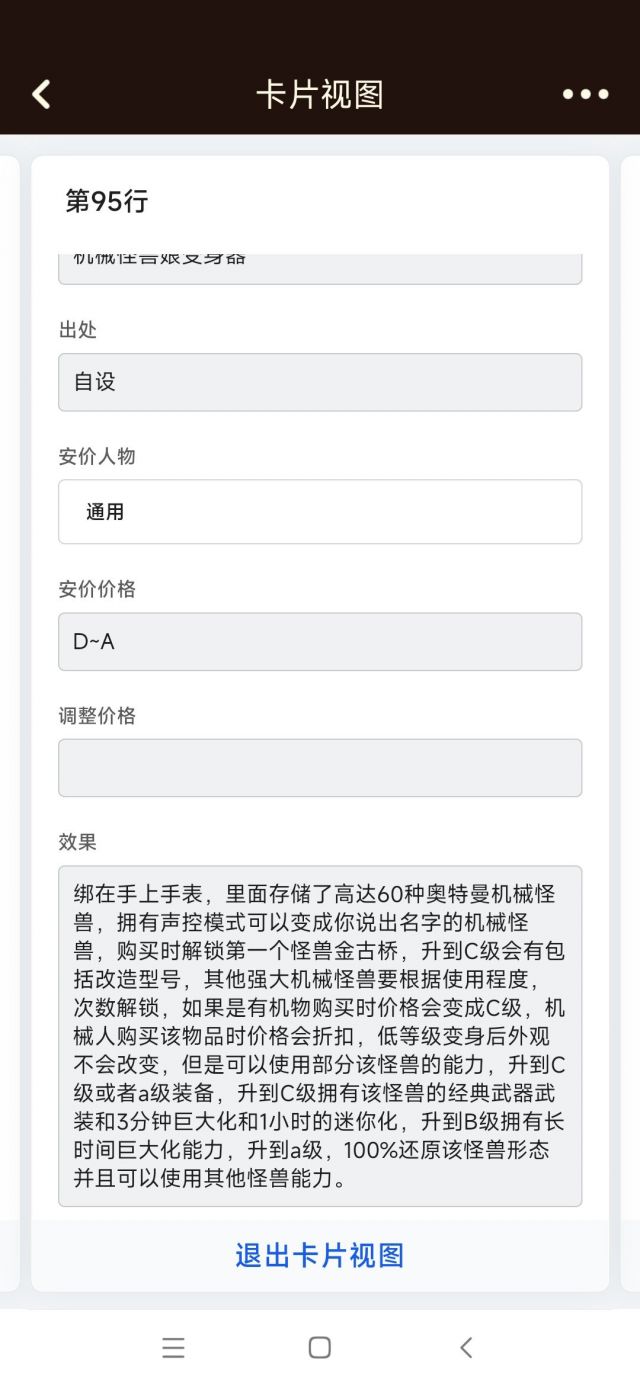Click 退出卡片视图 to exit card view
The height and width of the screenshot is (1386, 640).
click(320, 1255)
